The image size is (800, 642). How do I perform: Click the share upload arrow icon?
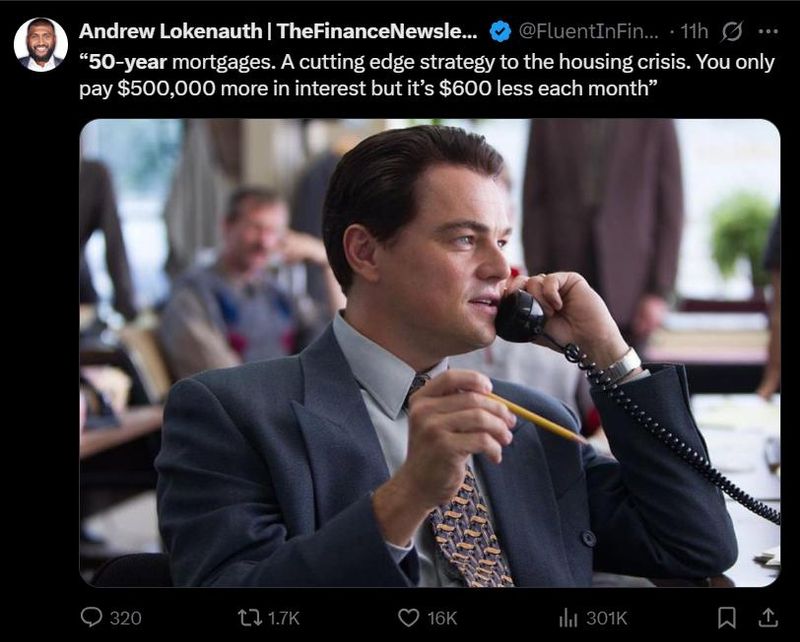(x=769, y=617)
